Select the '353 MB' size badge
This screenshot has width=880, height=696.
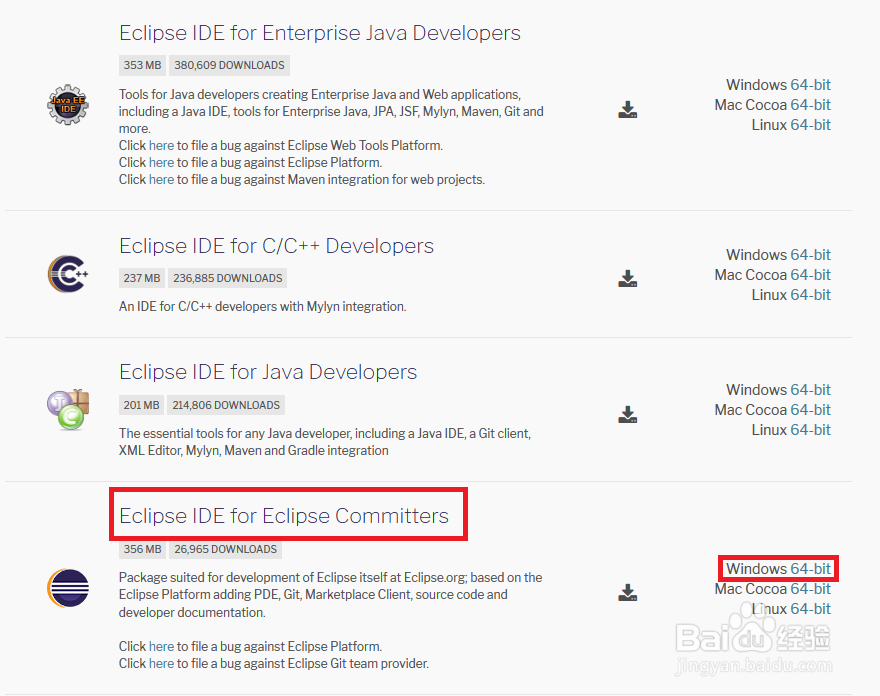point(143,65)
